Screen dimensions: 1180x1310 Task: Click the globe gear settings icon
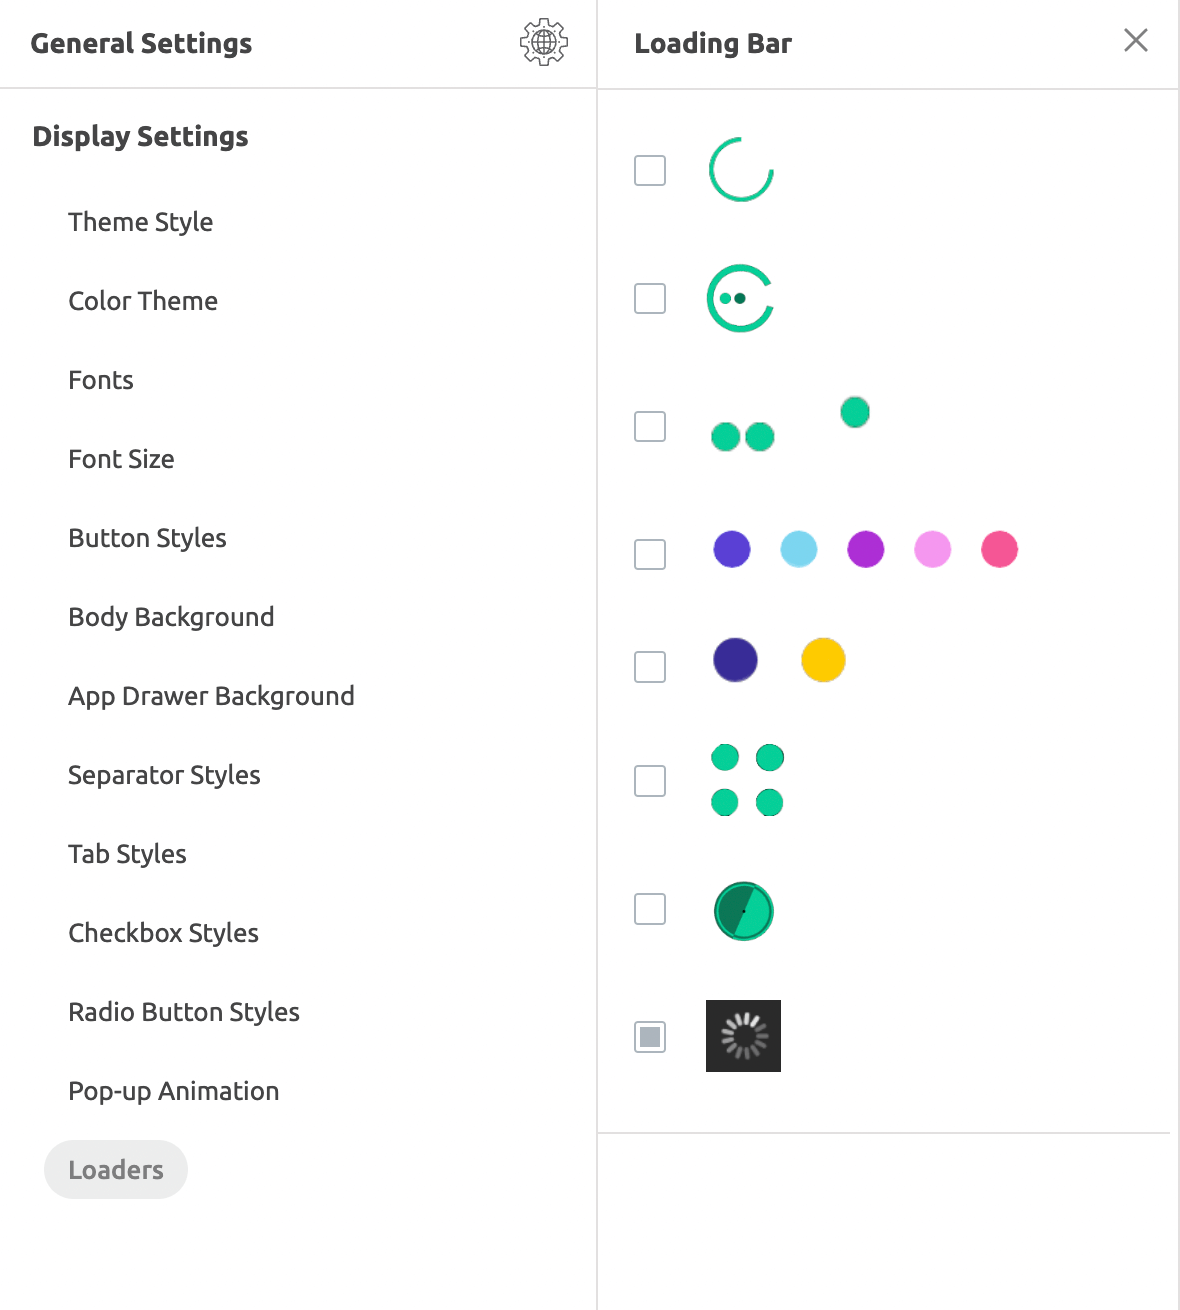point(544,42)
